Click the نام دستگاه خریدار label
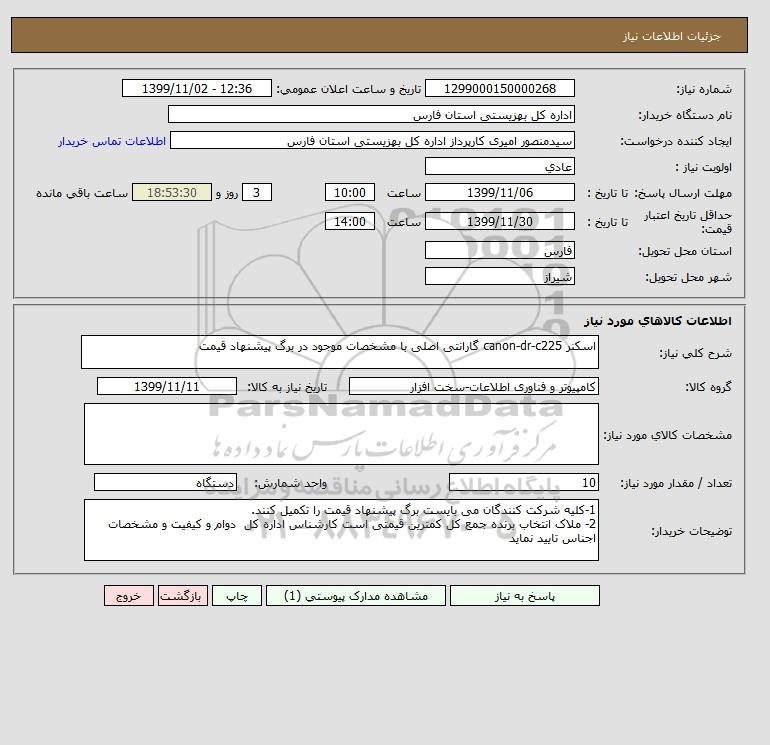Viewport: 770px width, 745px height. (685, 115)
